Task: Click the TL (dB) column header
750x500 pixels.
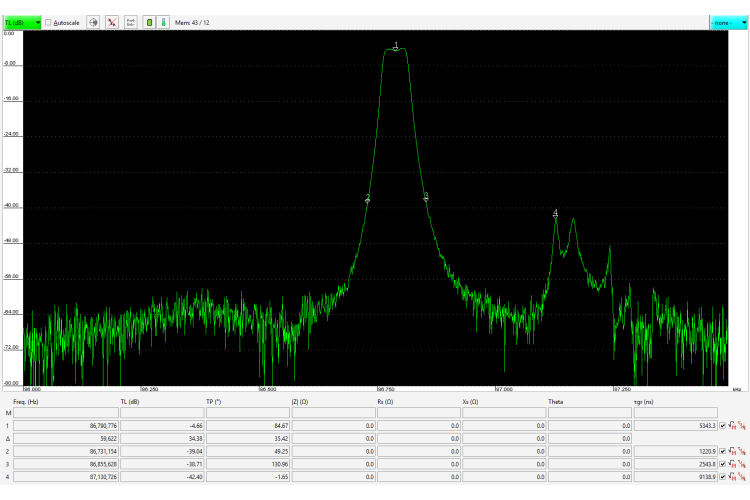Action: tap(130, 401)
